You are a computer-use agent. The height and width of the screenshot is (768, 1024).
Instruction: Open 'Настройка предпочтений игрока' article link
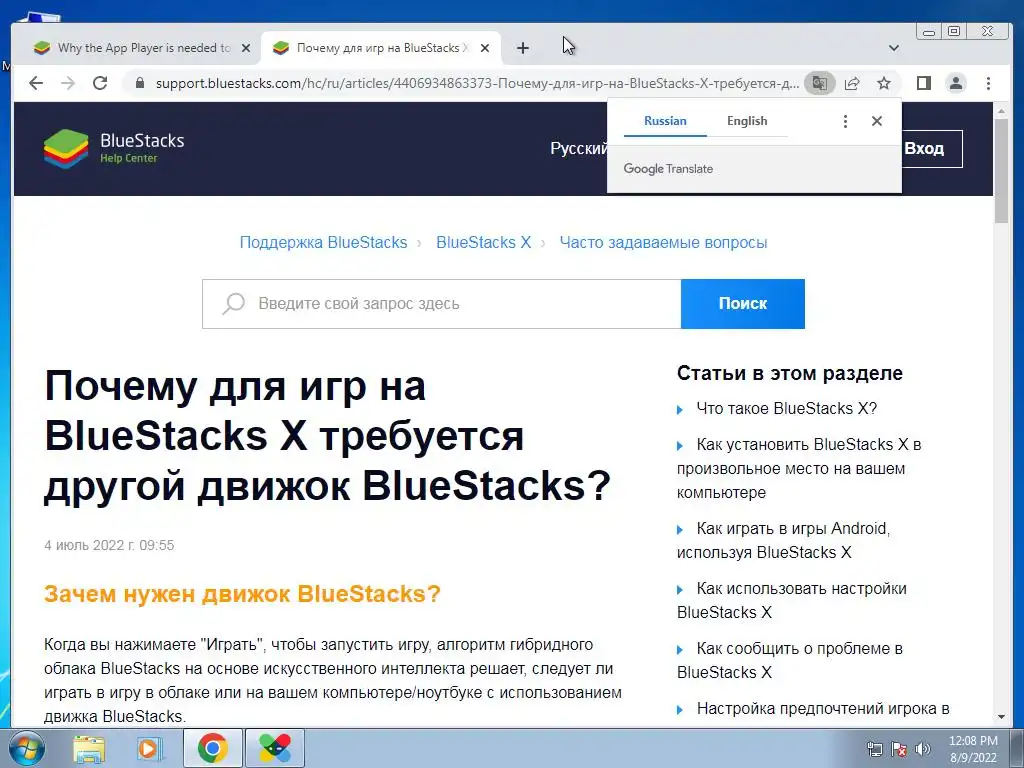[823, 709]
